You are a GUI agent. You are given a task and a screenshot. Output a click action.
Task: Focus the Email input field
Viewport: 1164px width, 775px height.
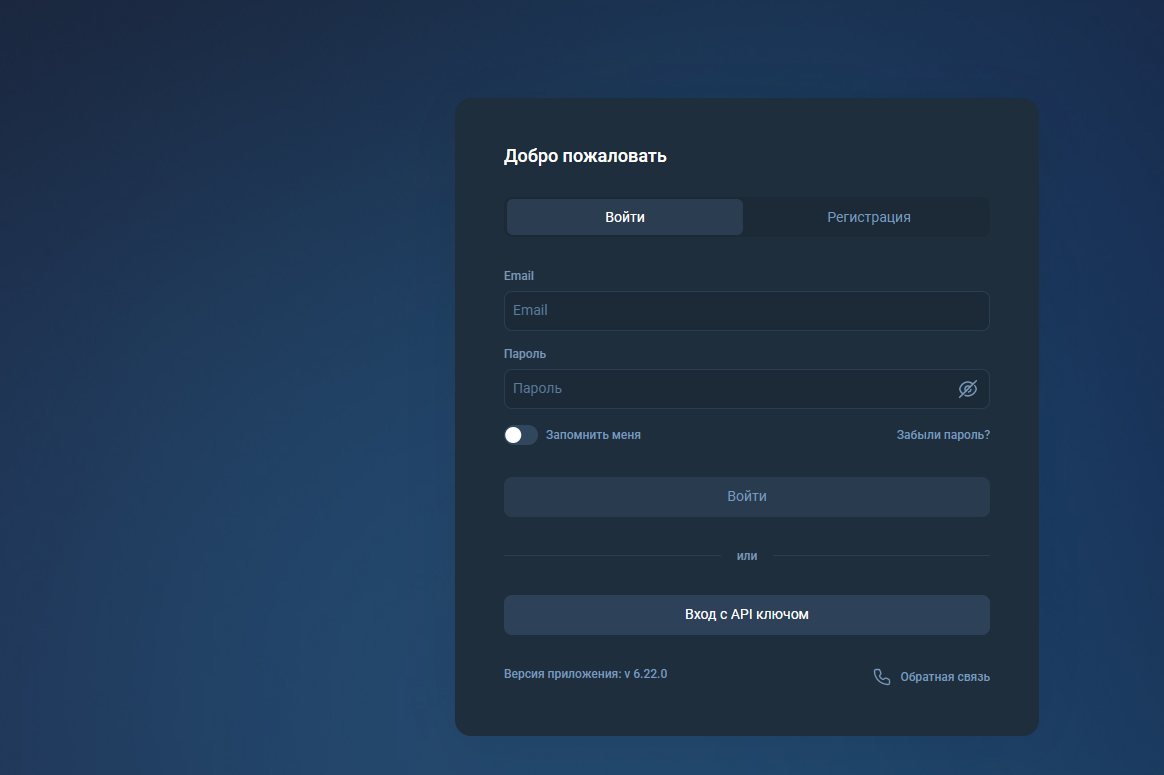[746, 310]
